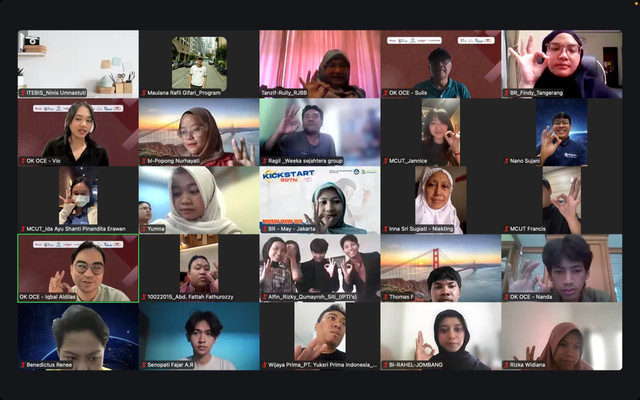This screenshot has height=400, width=640.
Task: Click the muted mic icon beside Inna Sri Sugiati
Action: [386, 229]
